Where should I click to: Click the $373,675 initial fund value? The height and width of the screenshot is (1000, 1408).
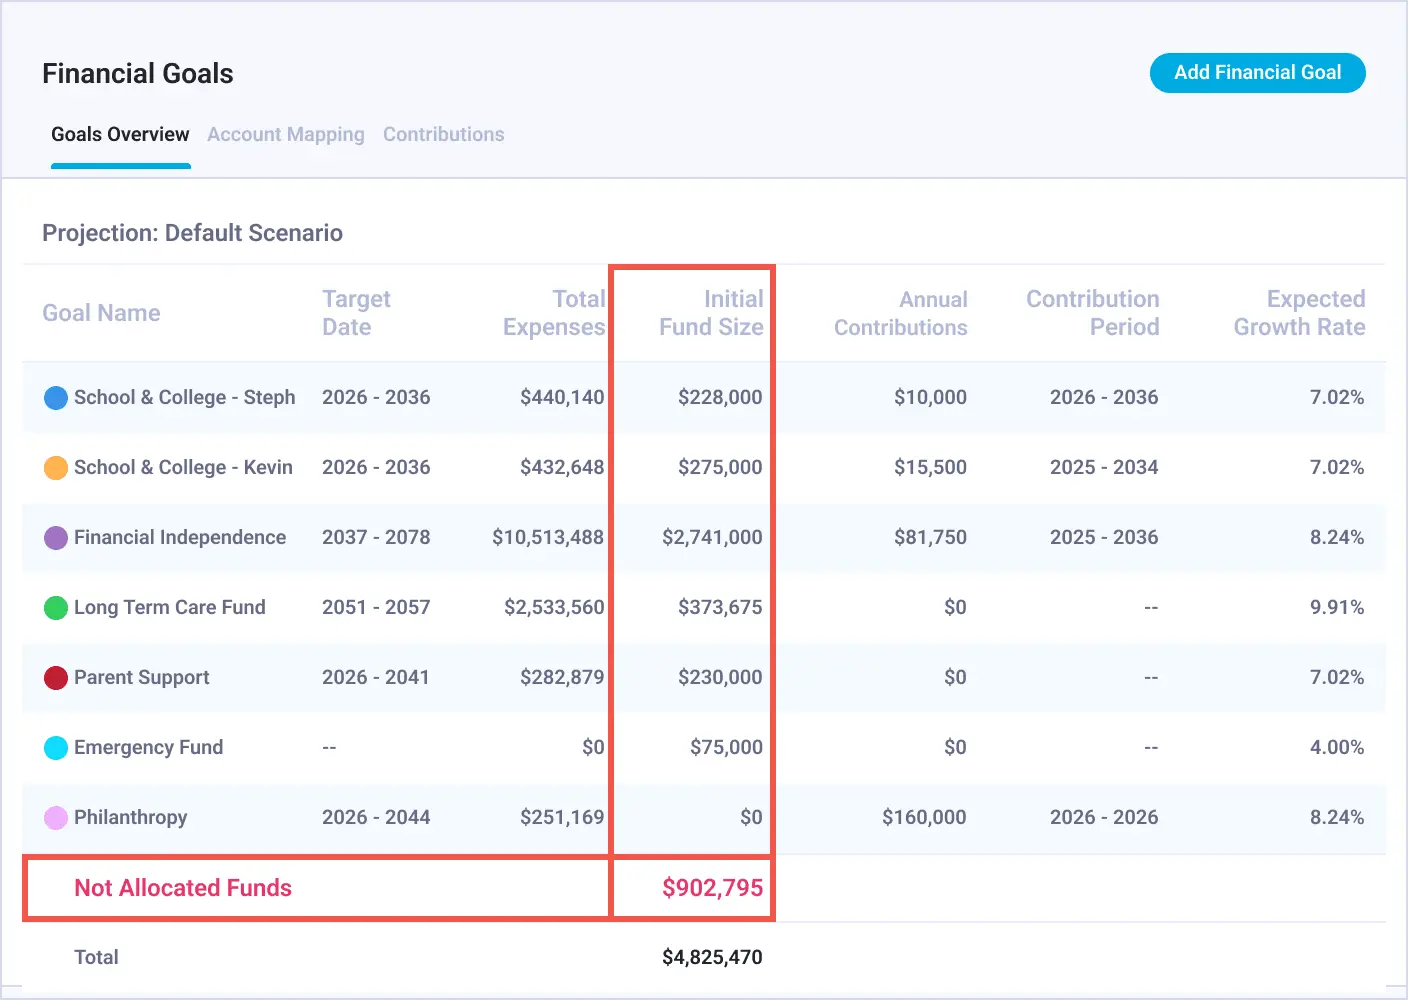click(720, 607)
